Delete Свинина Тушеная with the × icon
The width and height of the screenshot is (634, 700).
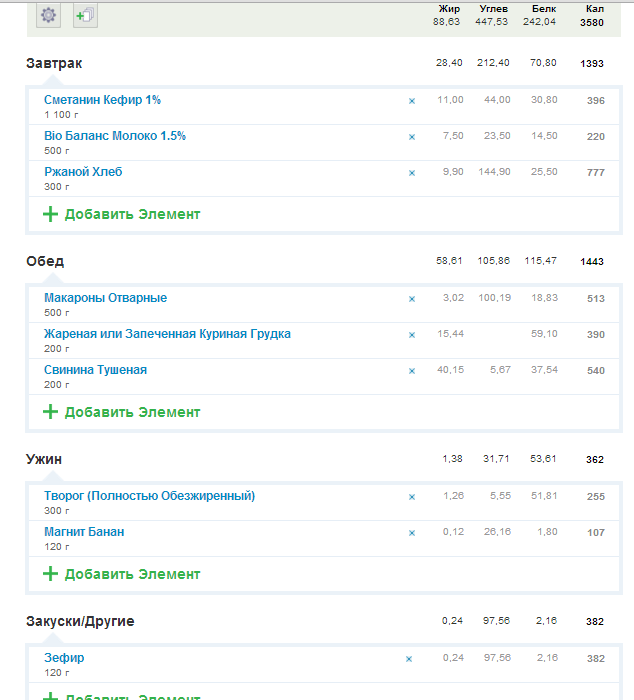[411, 371]
